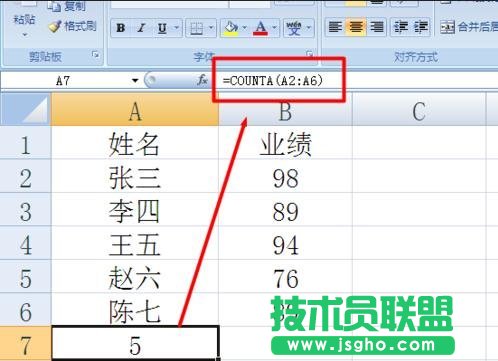The width and height of the screenshot is (498, 361).
Task: Click the Paste button label
Action: (24, 19)
